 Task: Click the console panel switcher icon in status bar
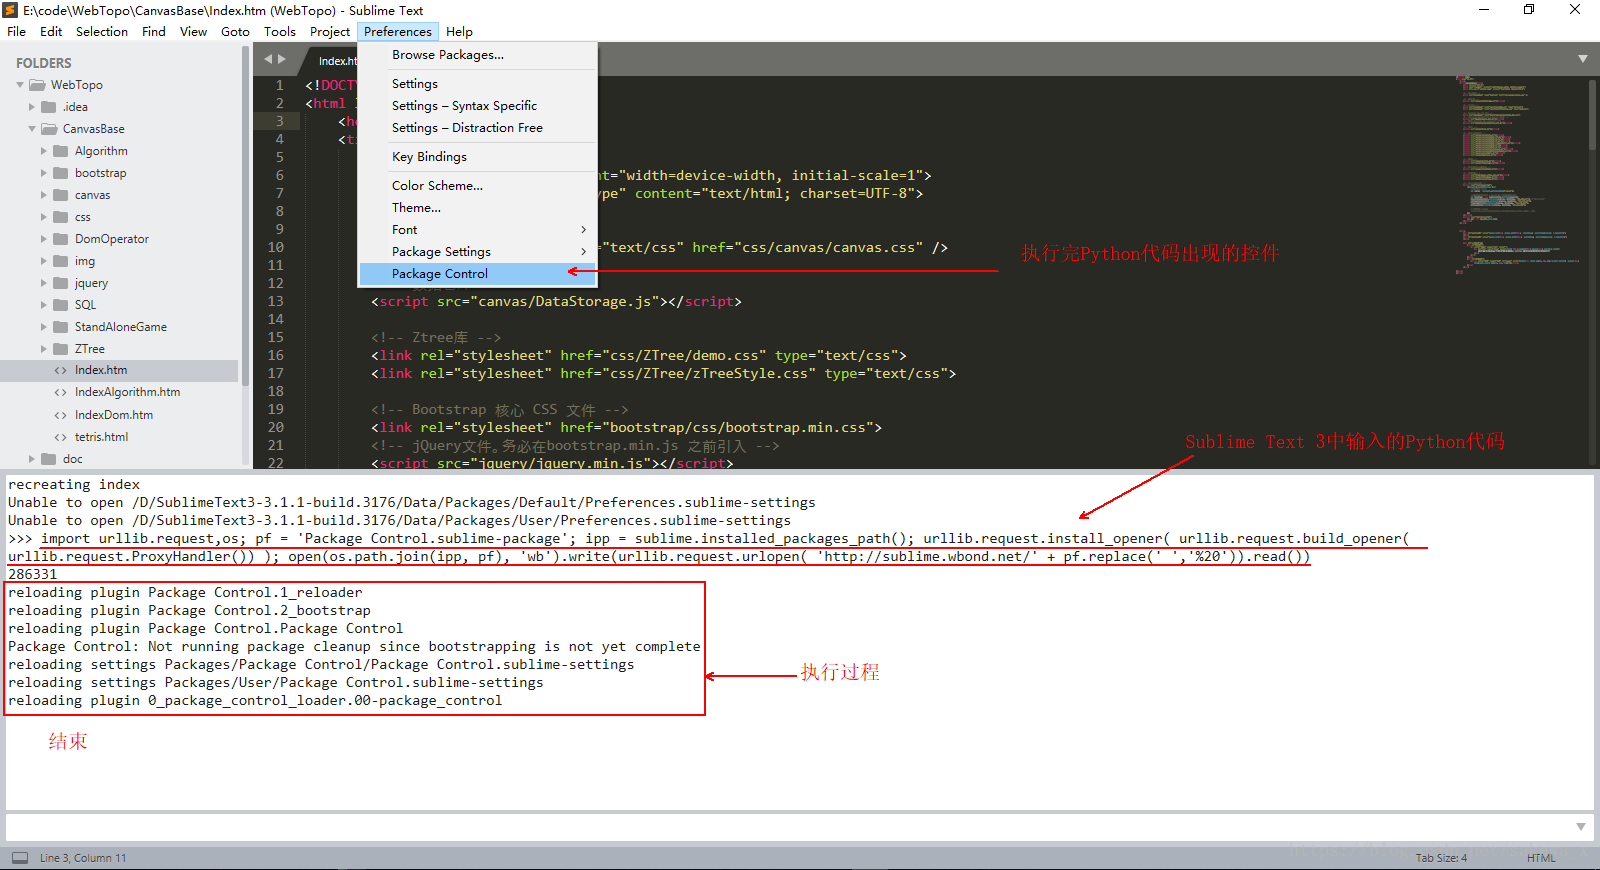(x=20, y=857)
